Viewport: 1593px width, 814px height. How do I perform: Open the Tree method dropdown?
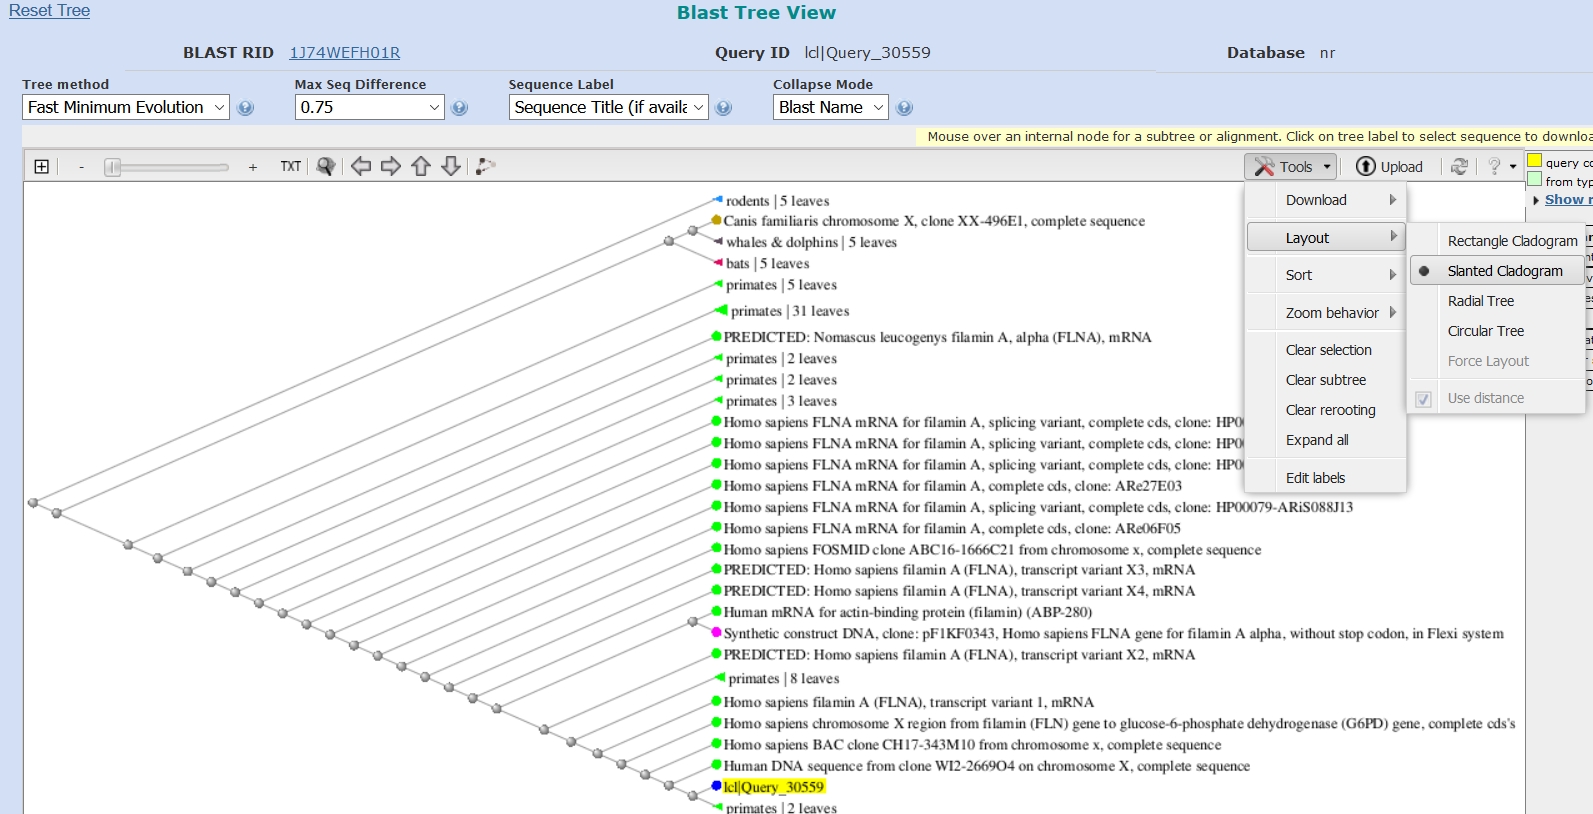tap(126, 107)
